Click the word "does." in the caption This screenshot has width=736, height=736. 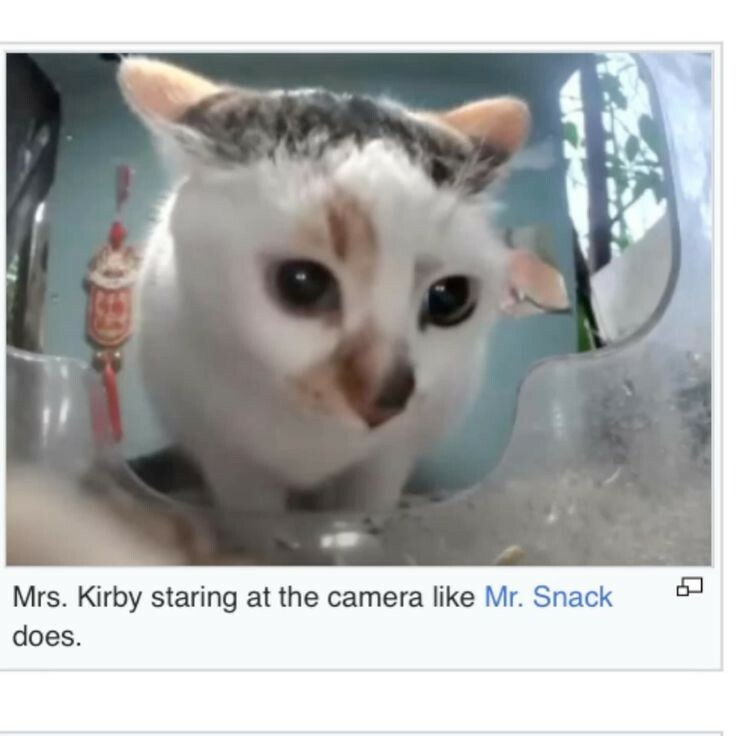(47, 636)
